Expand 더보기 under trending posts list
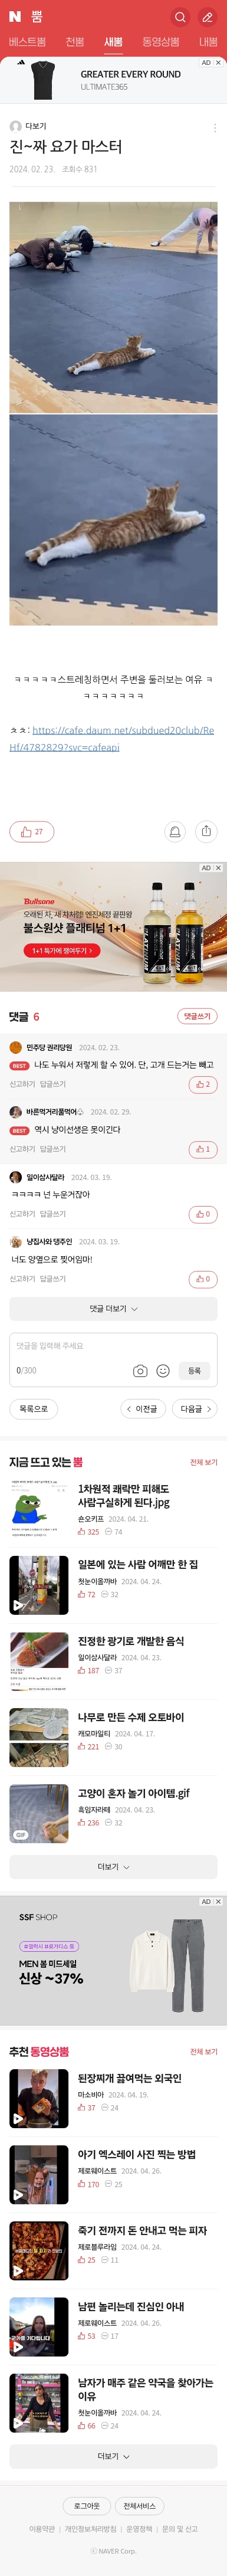The height and width of the screenshot is (2576, 227). point(113,1866)
